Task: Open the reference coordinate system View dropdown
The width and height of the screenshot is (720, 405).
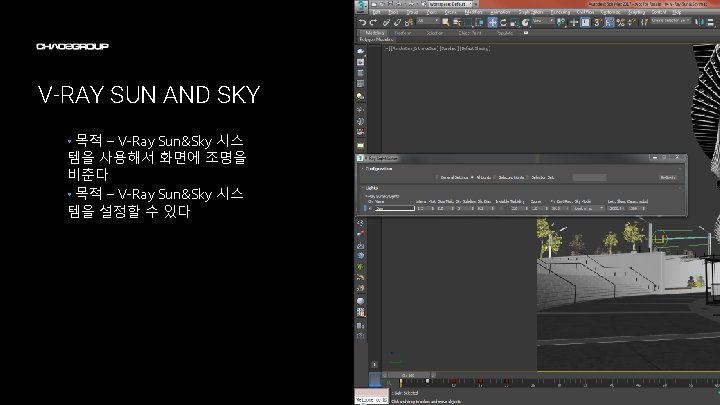Action: (x=543, y=21)
